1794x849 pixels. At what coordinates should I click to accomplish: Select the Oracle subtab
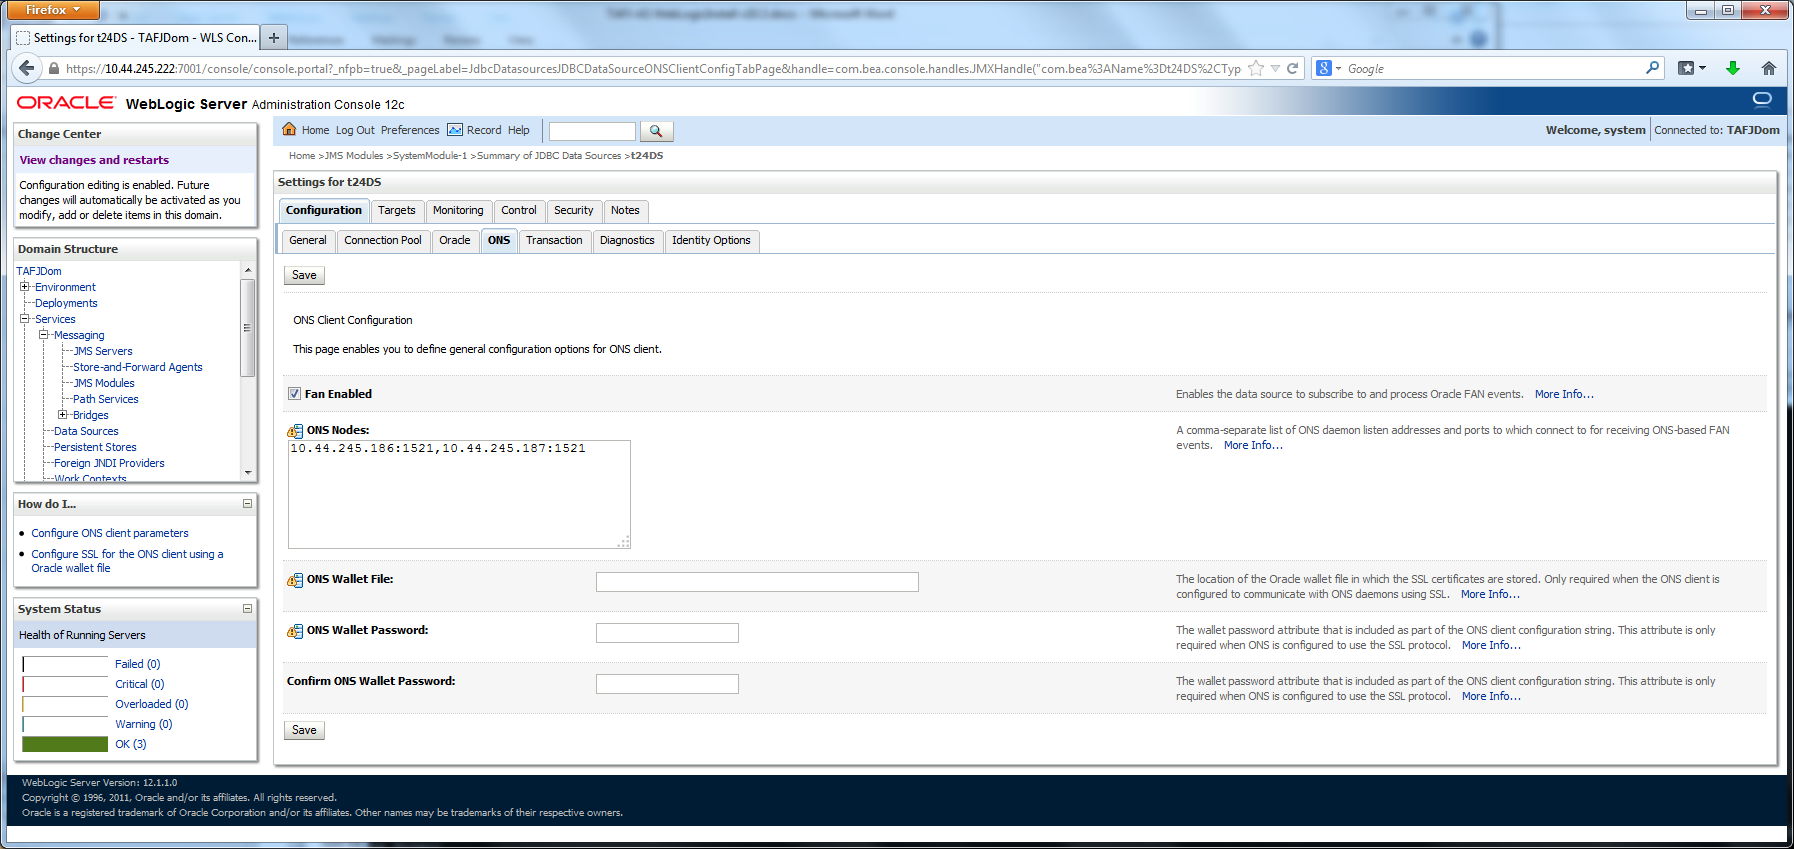(455, 240)
